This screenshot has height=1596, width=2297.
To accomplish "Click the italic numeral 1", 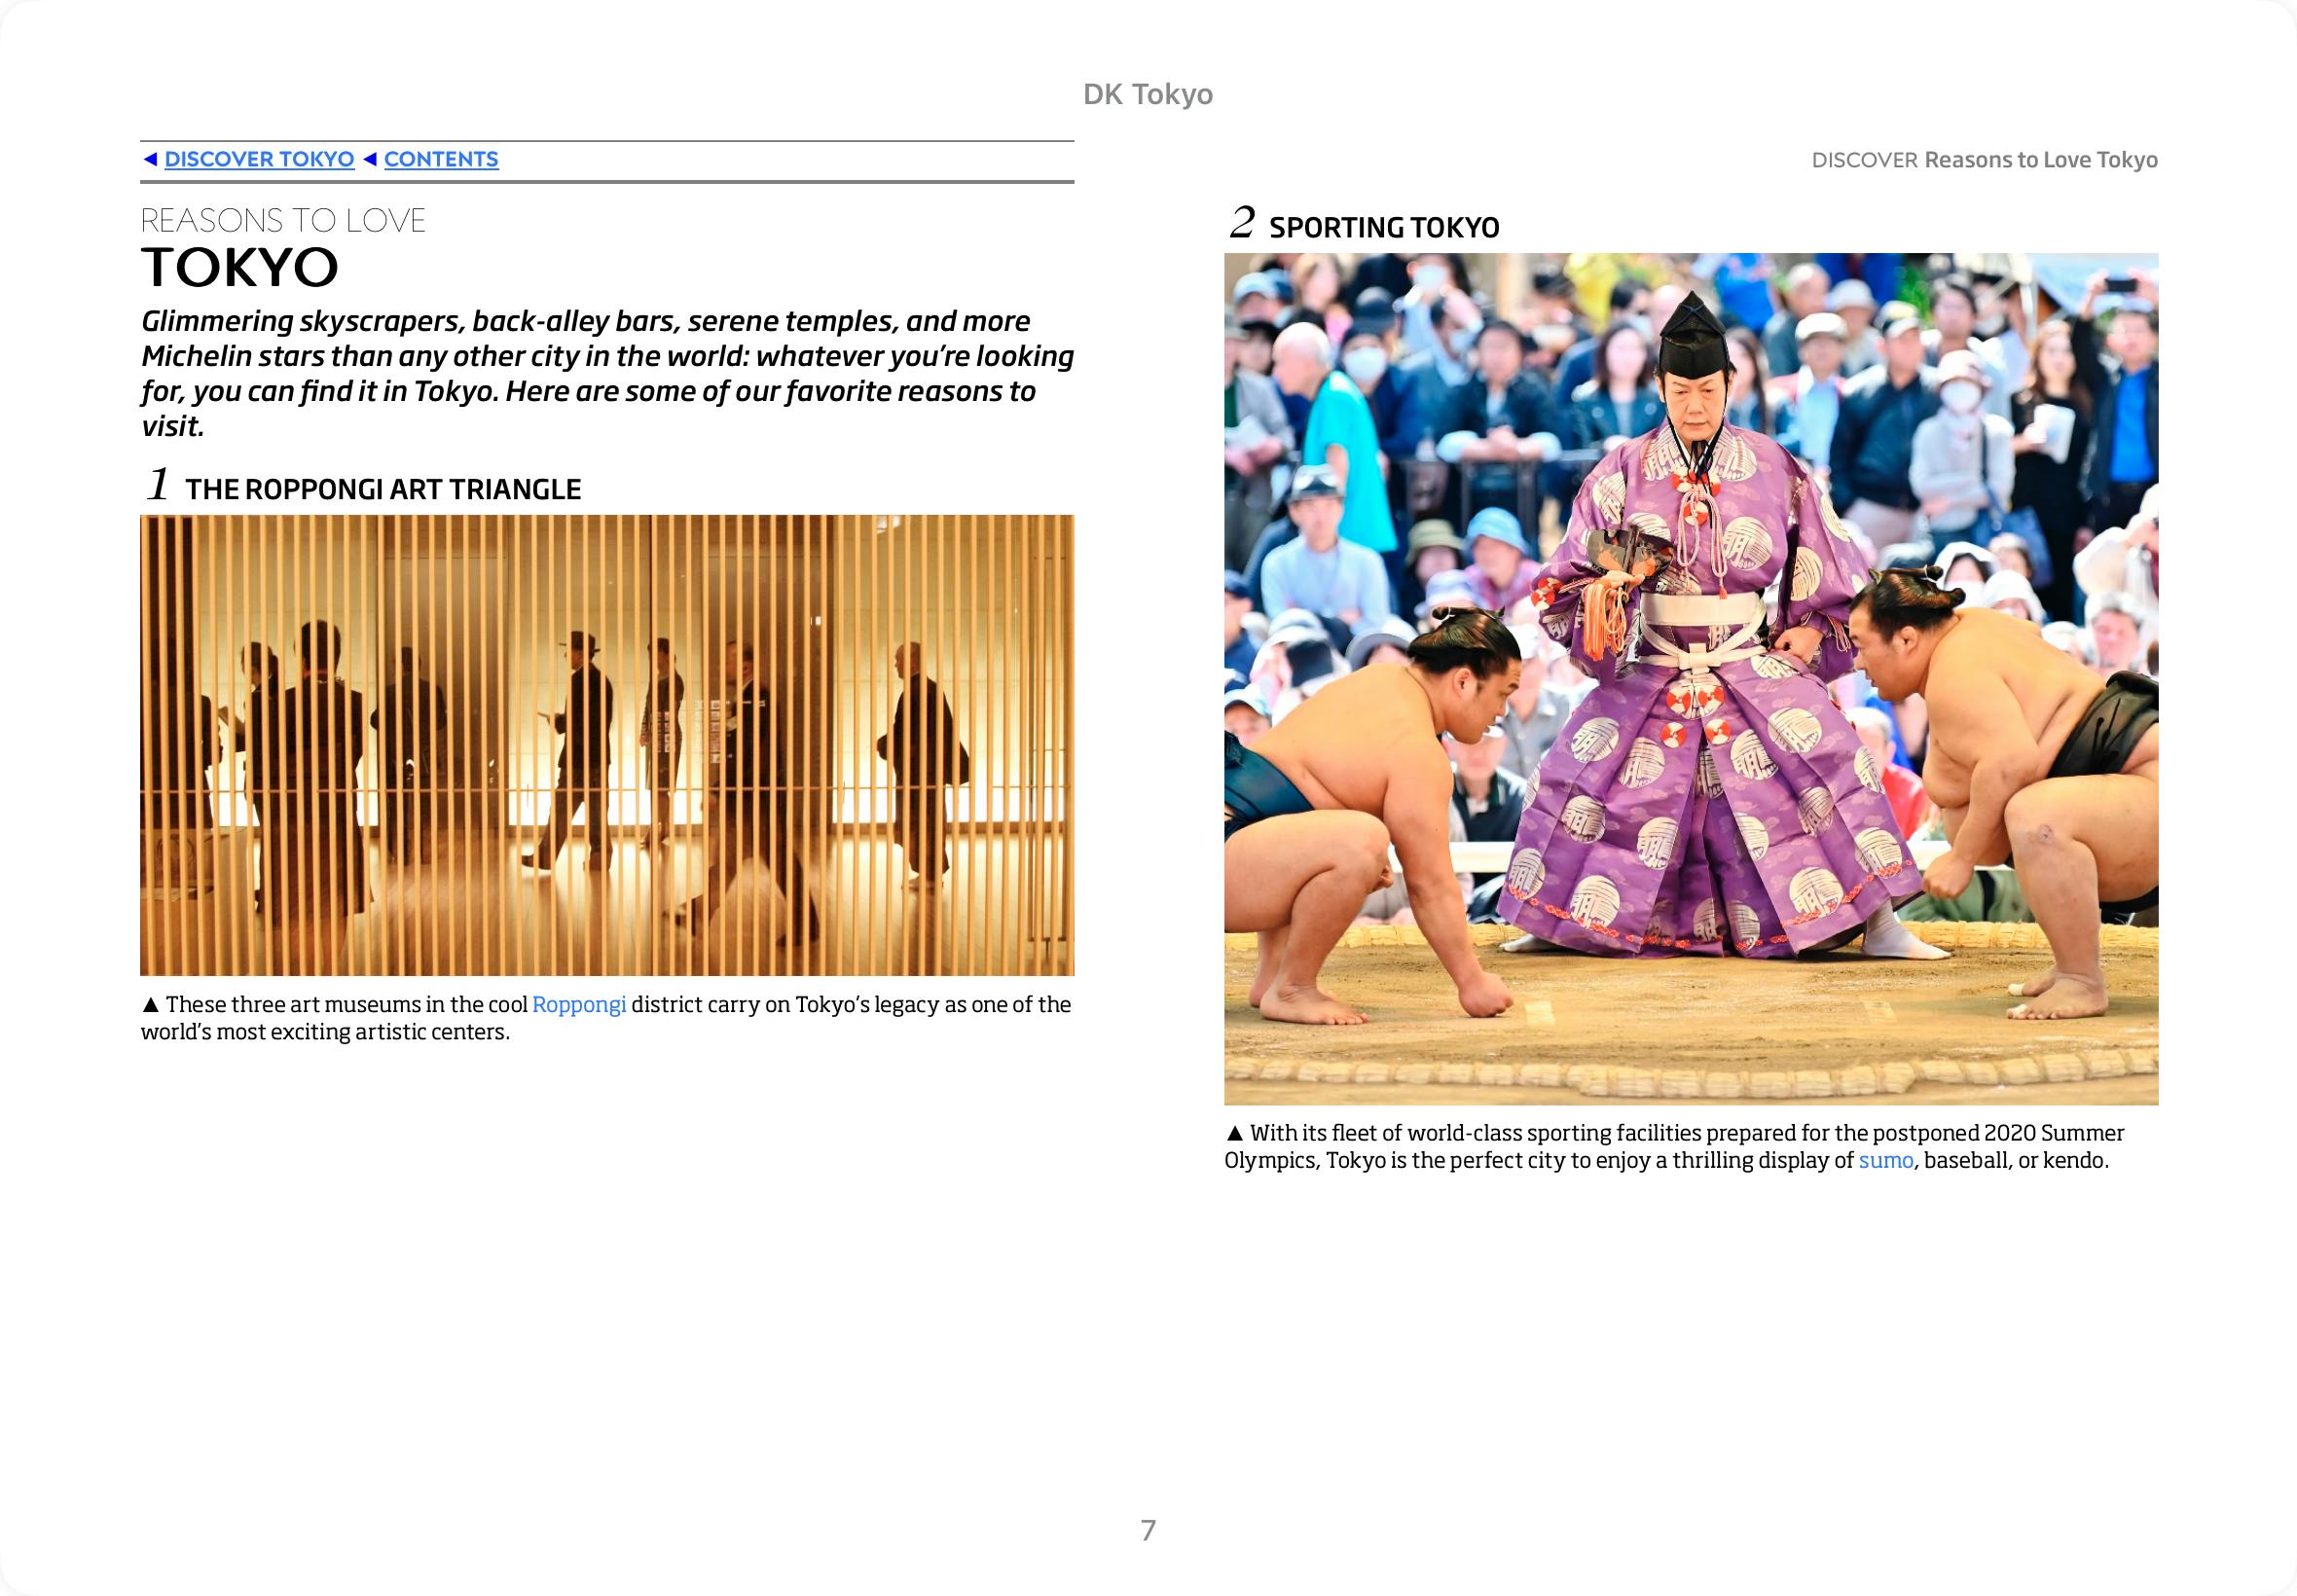I will pyautogui.click(x=158, y=485).
